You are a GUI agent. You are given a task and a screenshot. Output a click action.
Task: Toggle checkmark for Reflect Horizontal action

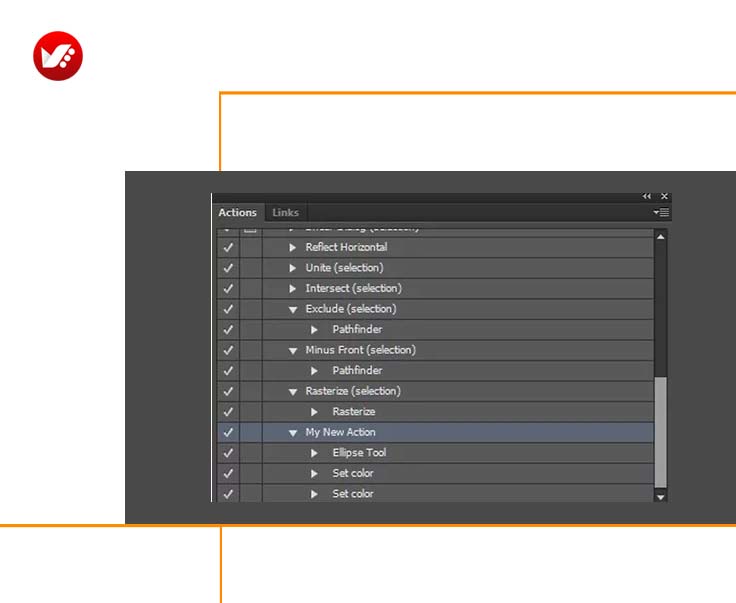coord(228,247)
